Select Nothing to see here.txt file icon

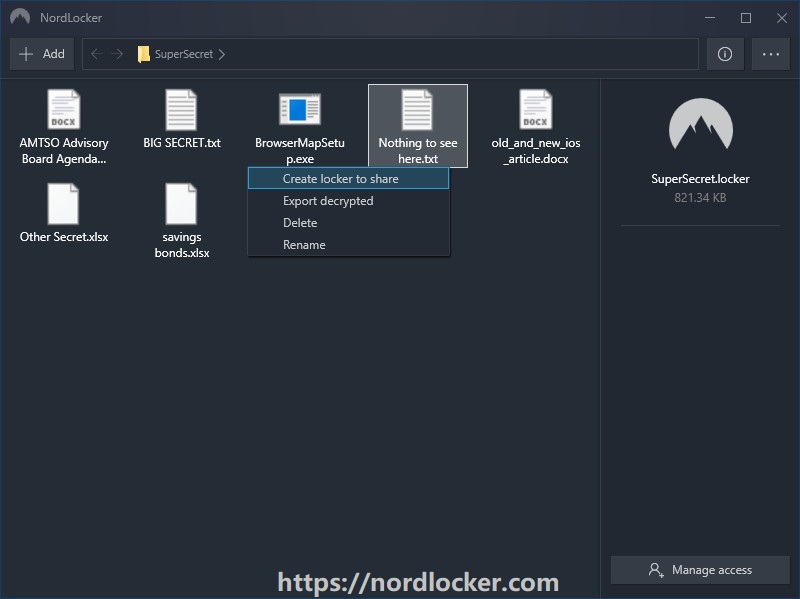click(x=417, y=109)
